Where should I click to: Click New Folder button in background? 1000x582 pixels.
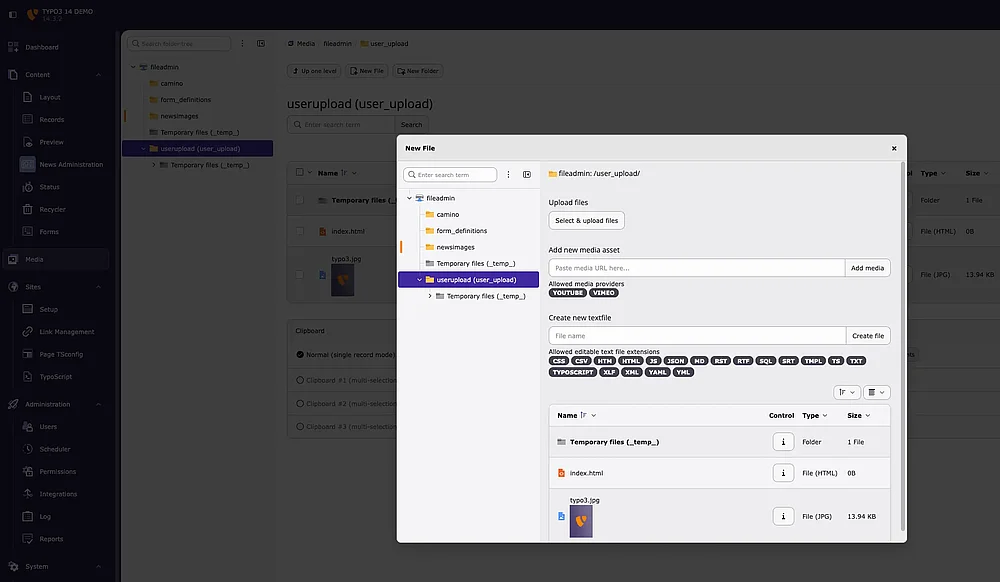418,71
